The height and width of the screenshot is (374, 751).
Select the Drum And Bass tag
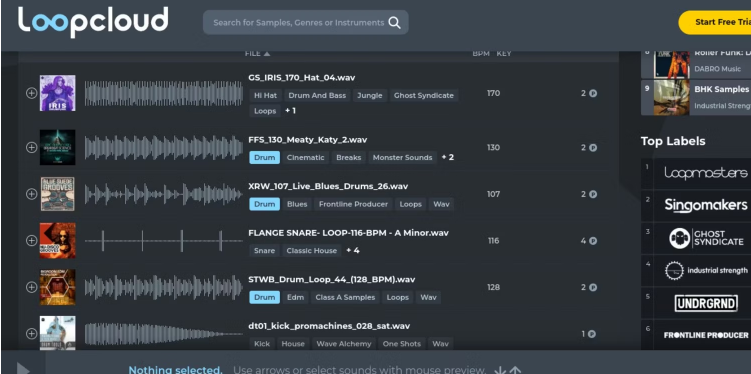click(x=317, y=95)
